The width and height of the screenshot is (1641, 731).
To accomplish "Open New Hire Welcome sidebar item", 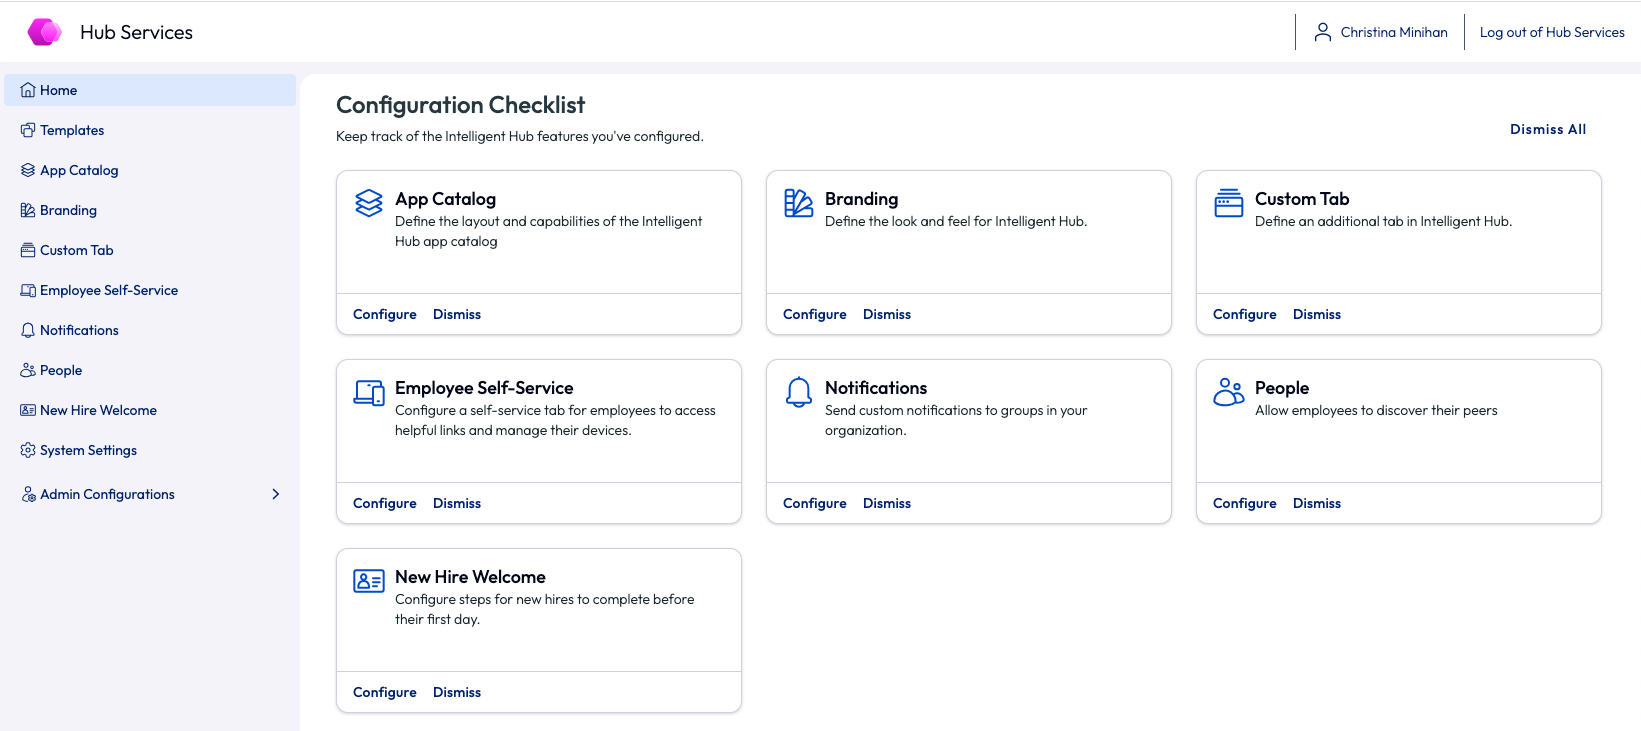I will tap(98, 410).
